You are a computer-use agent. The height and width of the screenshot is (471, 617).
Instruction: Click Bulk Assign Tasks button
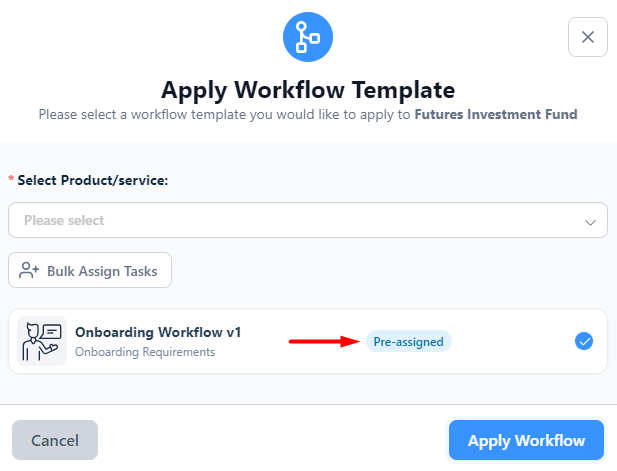pos(90,270)
